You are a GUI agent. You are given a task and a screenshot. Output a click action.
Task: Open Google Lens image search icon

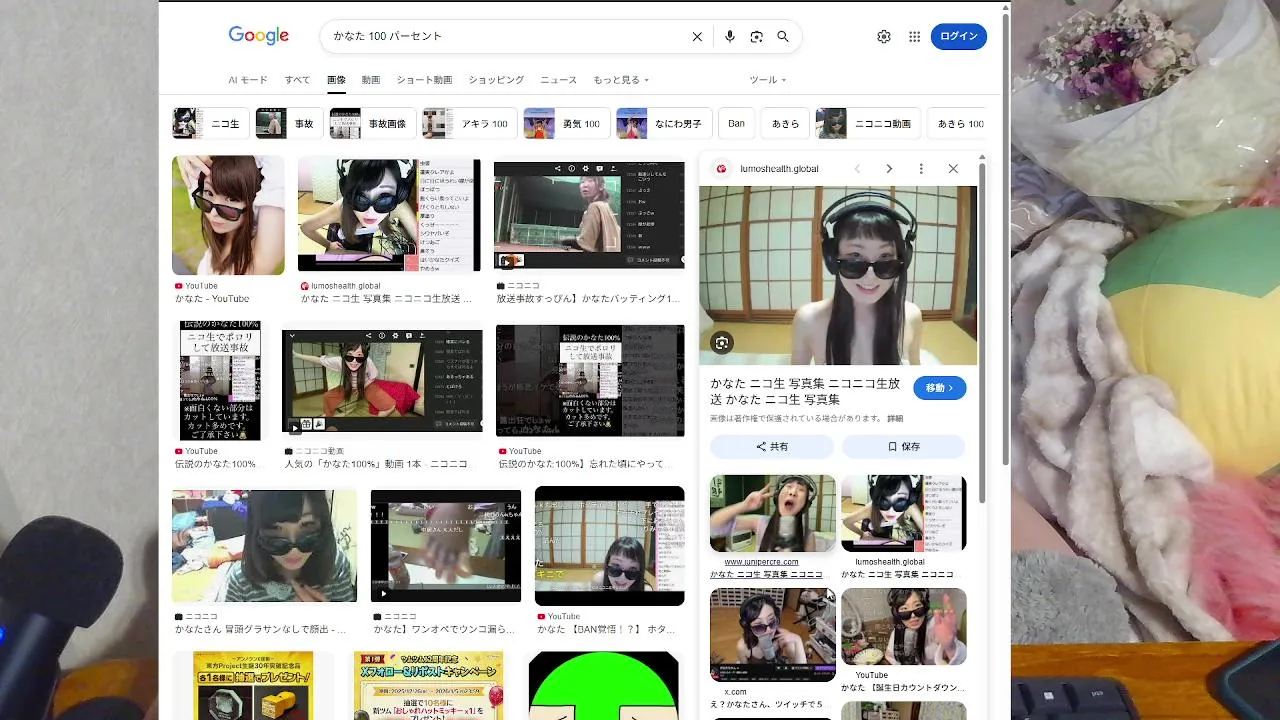756,36
